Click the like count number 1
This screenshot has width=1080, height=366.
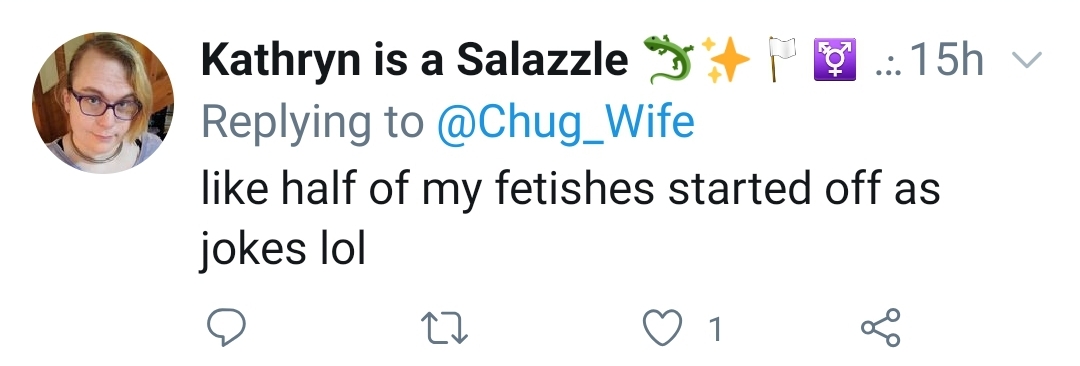click(716, 329)
